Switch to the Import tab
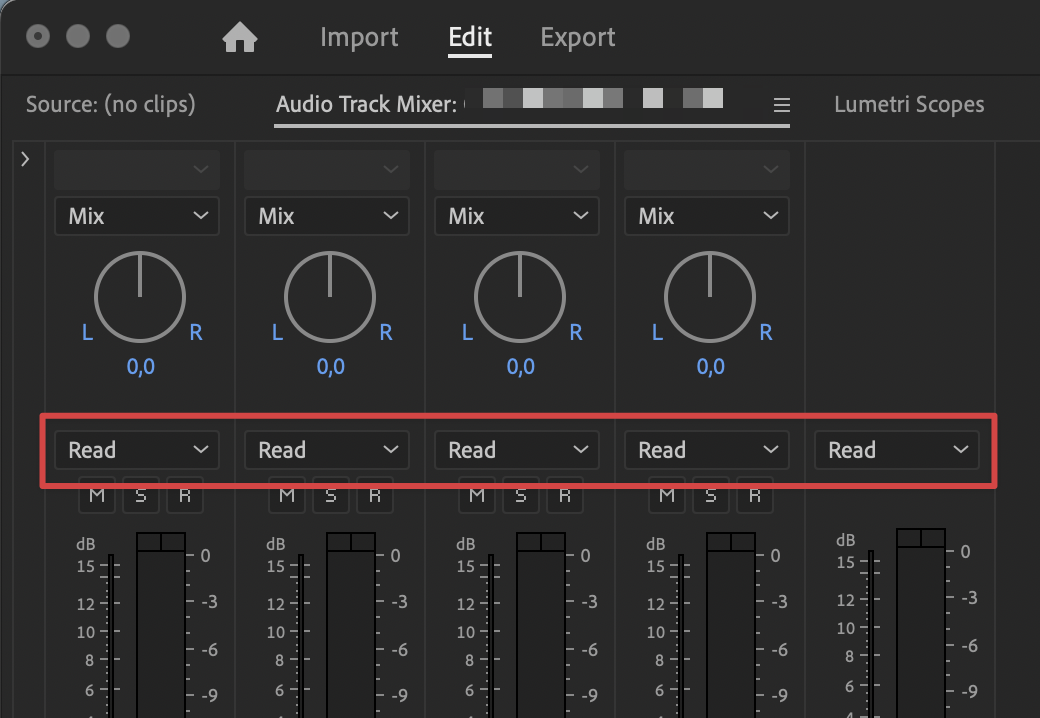The image size is (1040, 718). 359,37
